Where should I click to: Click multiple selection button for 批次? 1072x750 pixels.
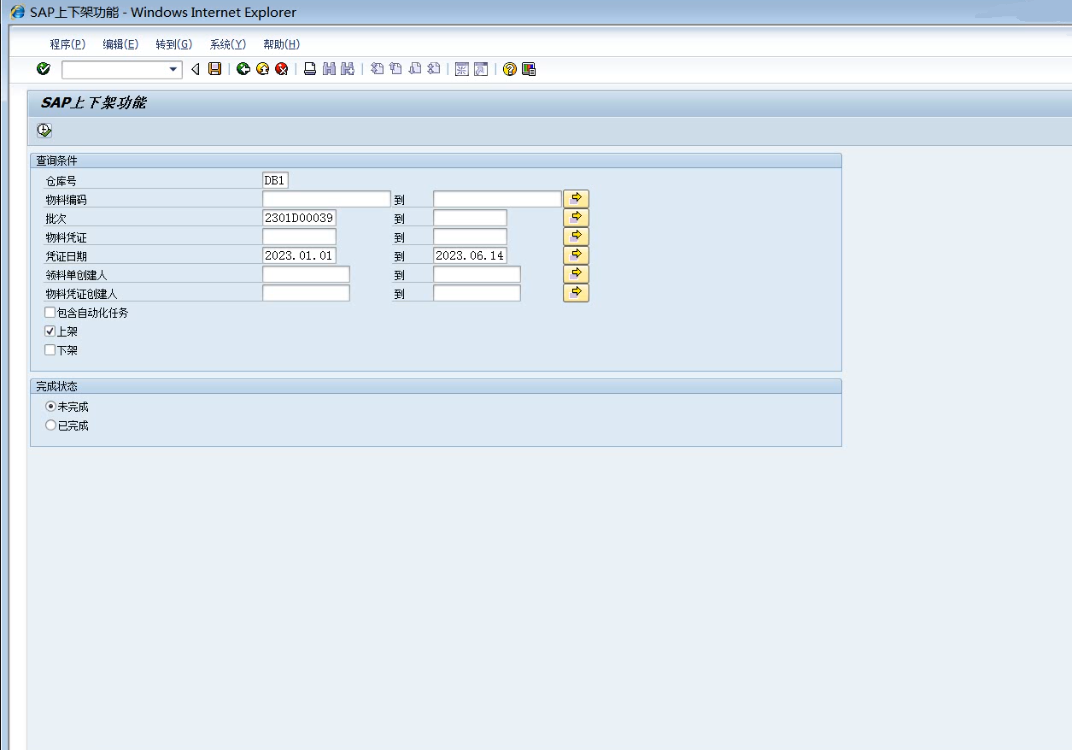(576, 217)
